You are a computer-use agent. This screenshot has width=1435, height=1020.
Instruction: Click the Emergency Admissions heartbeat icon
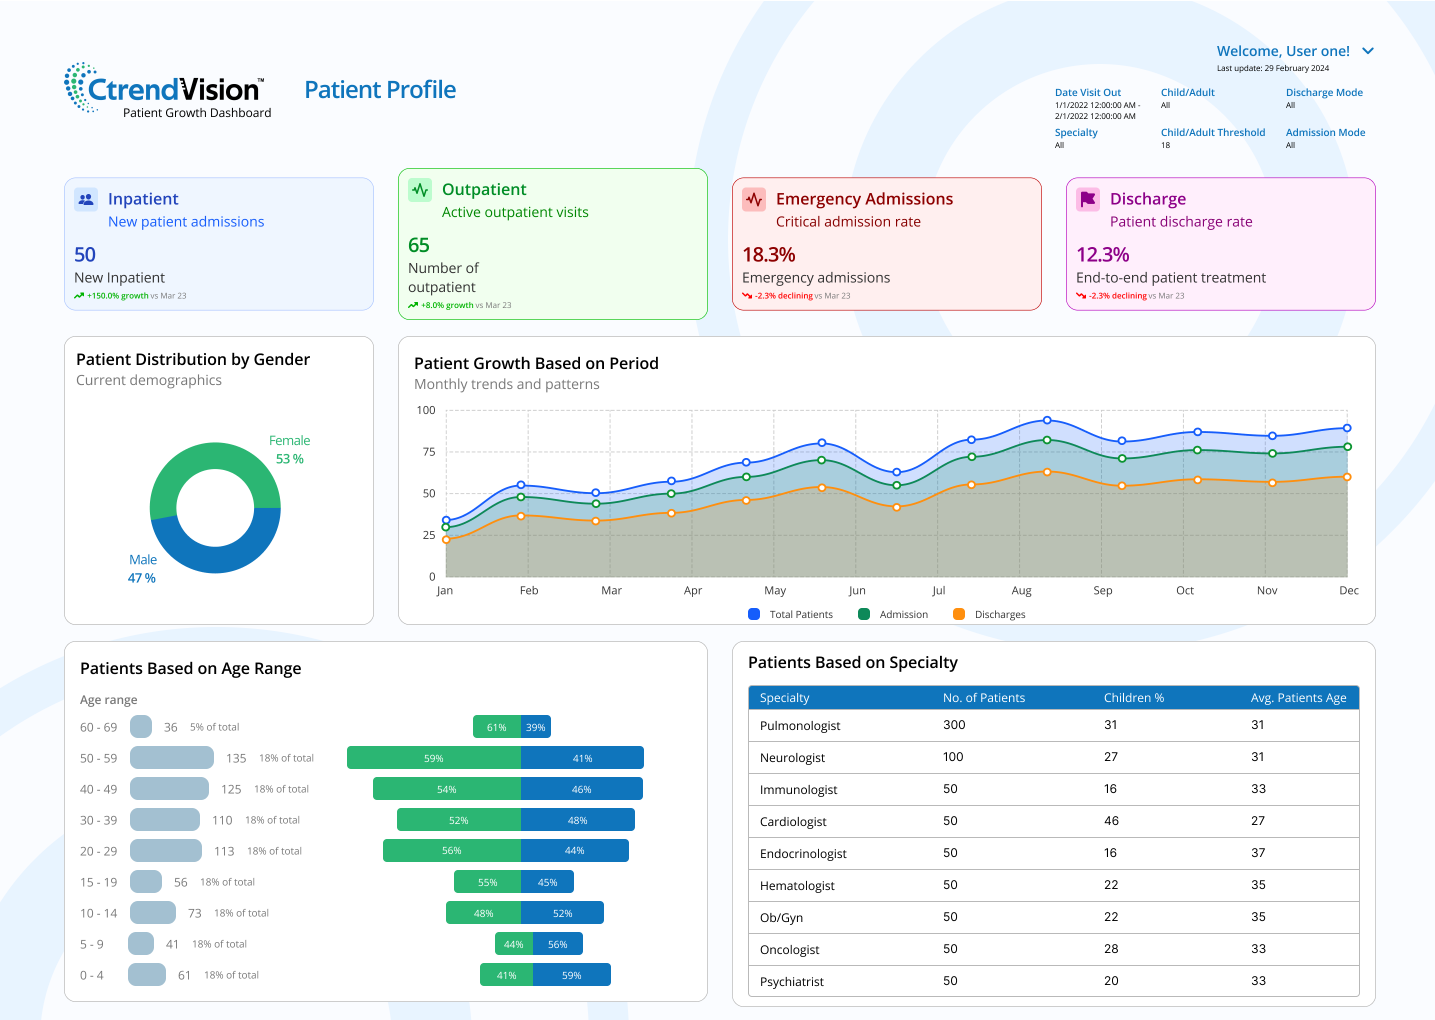(754, 199)
